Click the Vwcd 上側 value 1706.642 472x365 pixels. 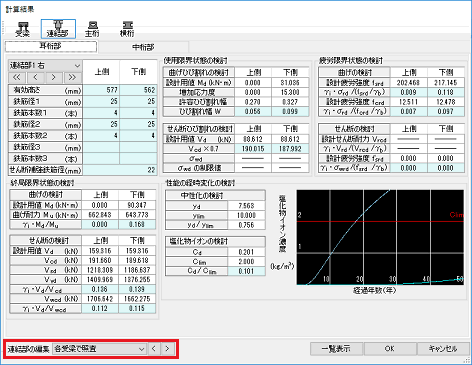(x=100, y=299)
